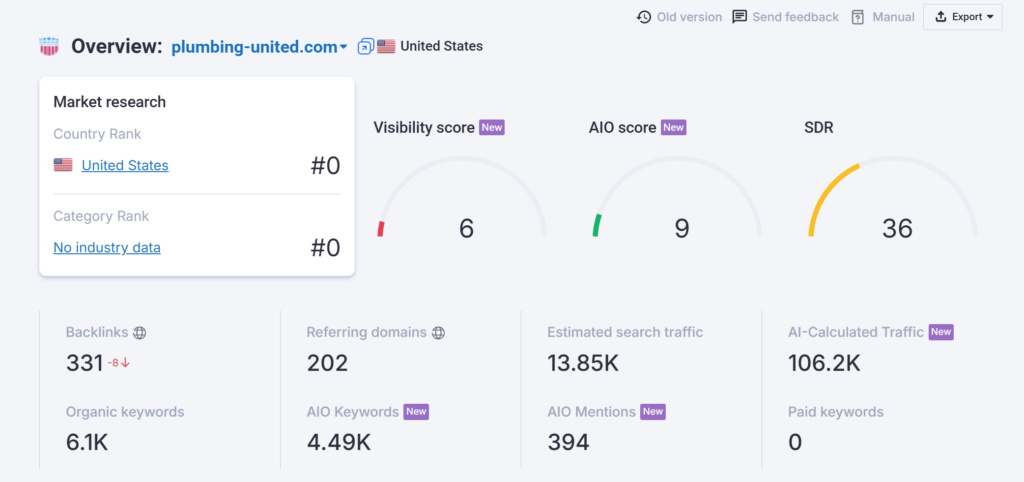The image size is (1024, 482).
Task: Click the Old version link
Action: [687, 17]
